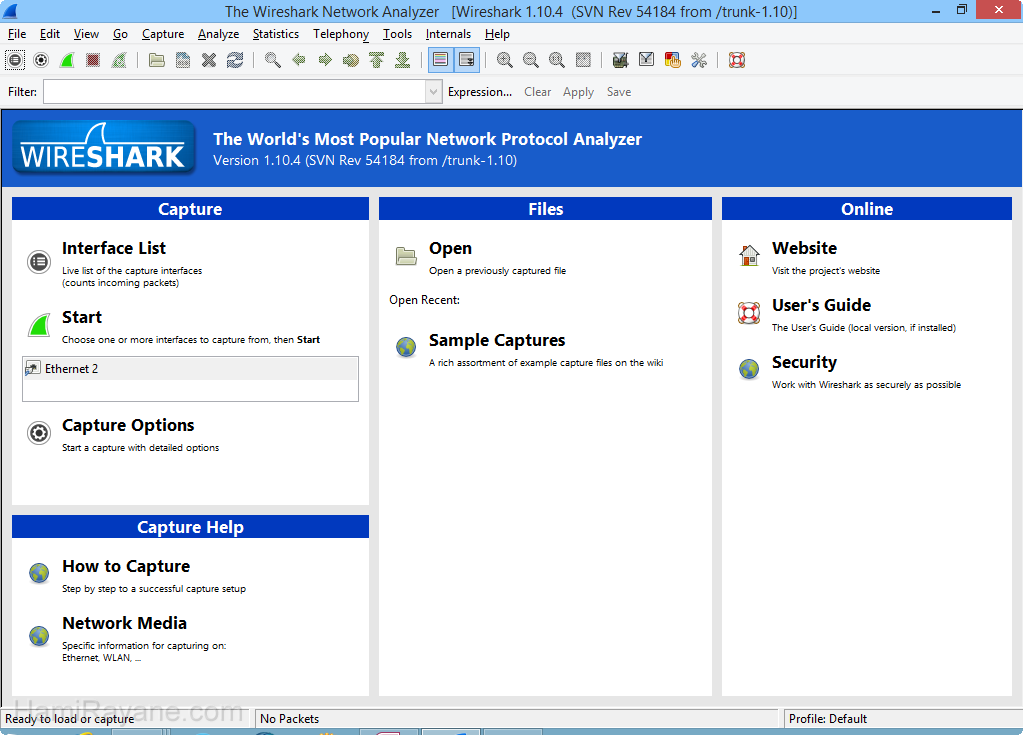Open the Capture menu
Viewport: 1023px width, 735px height.
click(x=162, y=34)
